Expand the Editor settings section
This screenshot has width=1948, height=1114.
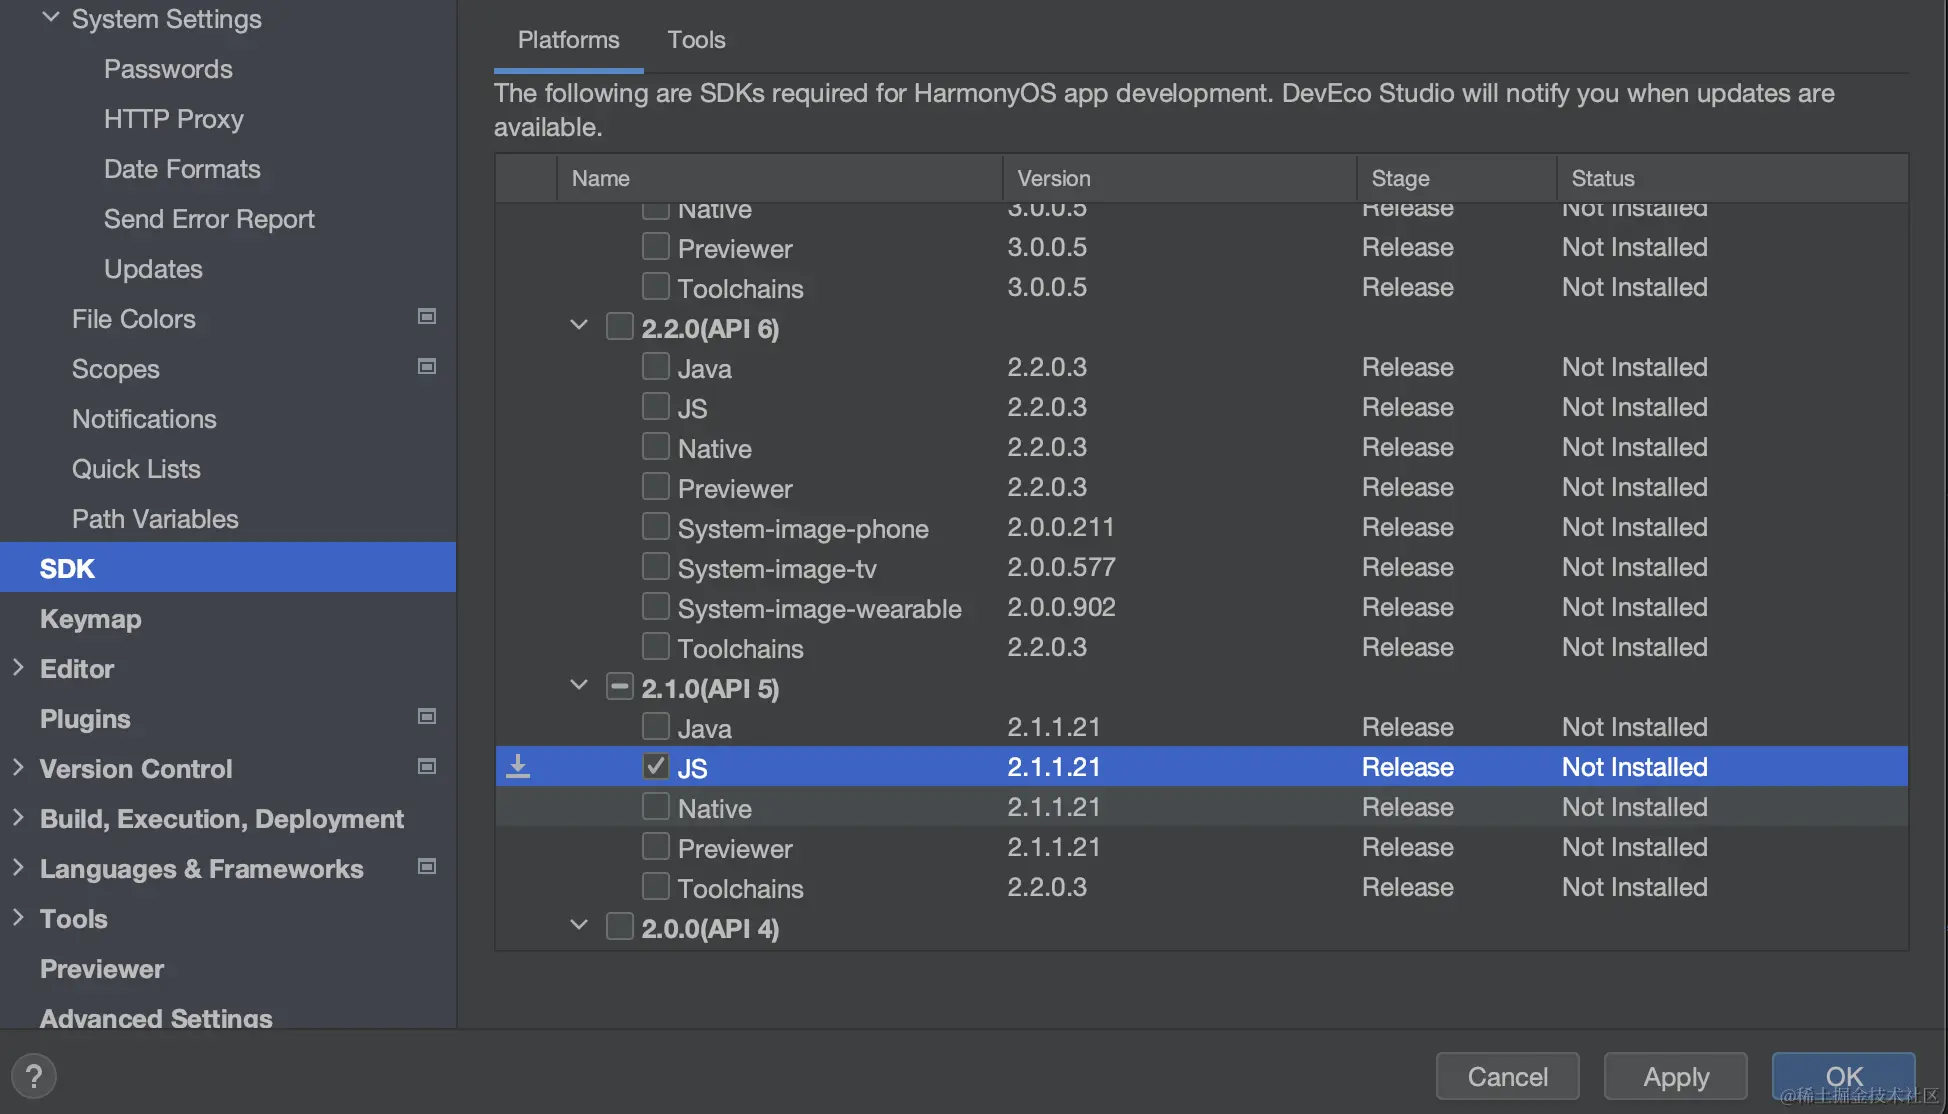pos(18,668)
